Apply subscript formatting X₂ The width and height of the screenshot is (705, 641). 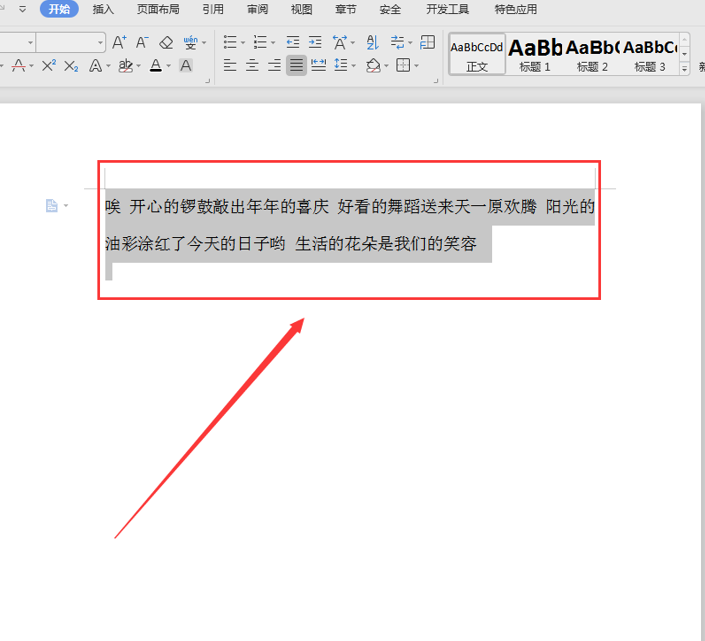pyautogui.click(x=71, y=67)
